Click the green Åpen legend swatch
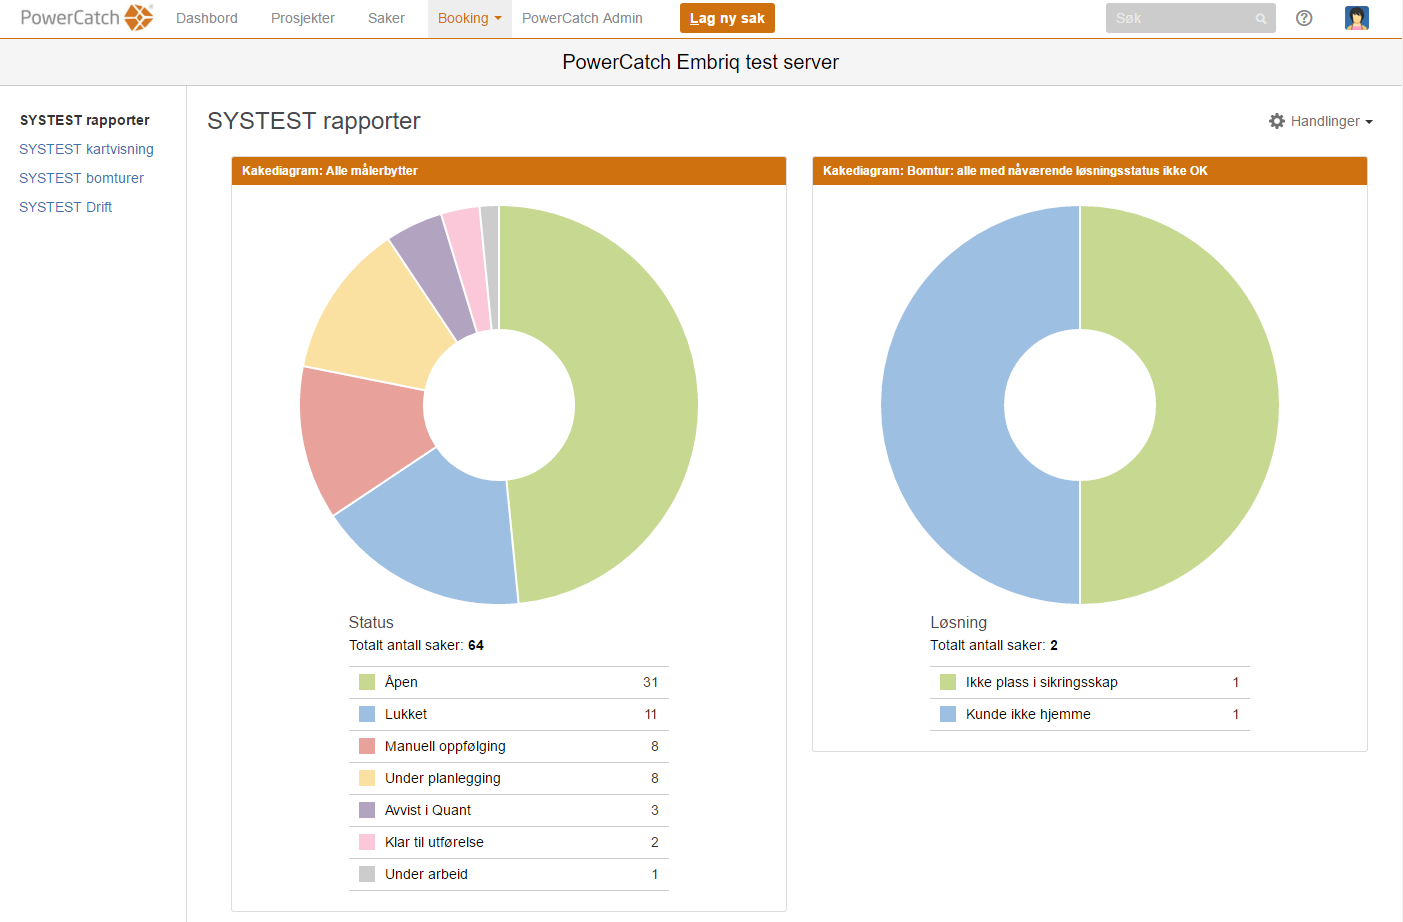1403x922 pixels. coord(367,682)
